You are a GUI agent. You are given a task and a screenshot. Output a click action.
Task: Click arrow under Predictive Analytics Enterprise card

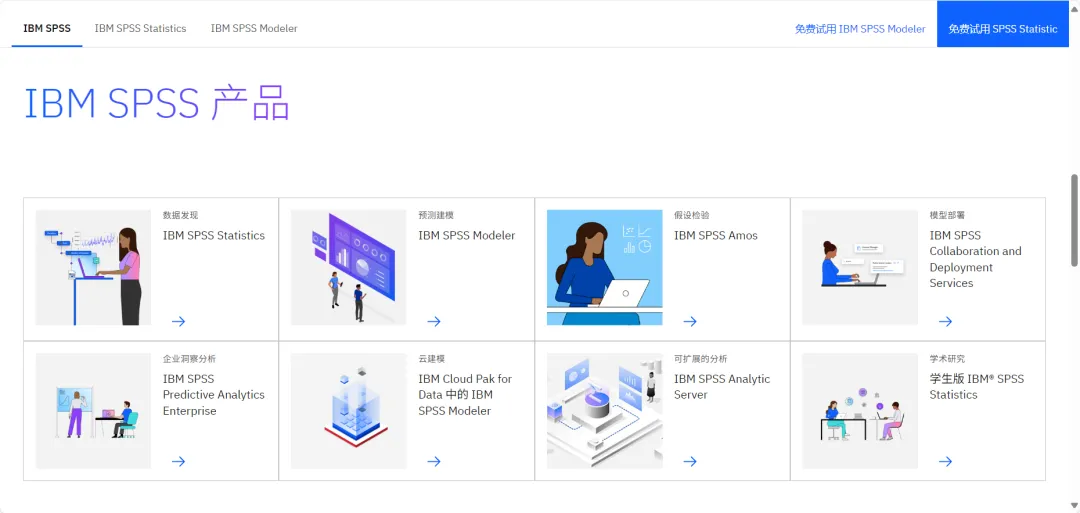(x=178, y=461)
